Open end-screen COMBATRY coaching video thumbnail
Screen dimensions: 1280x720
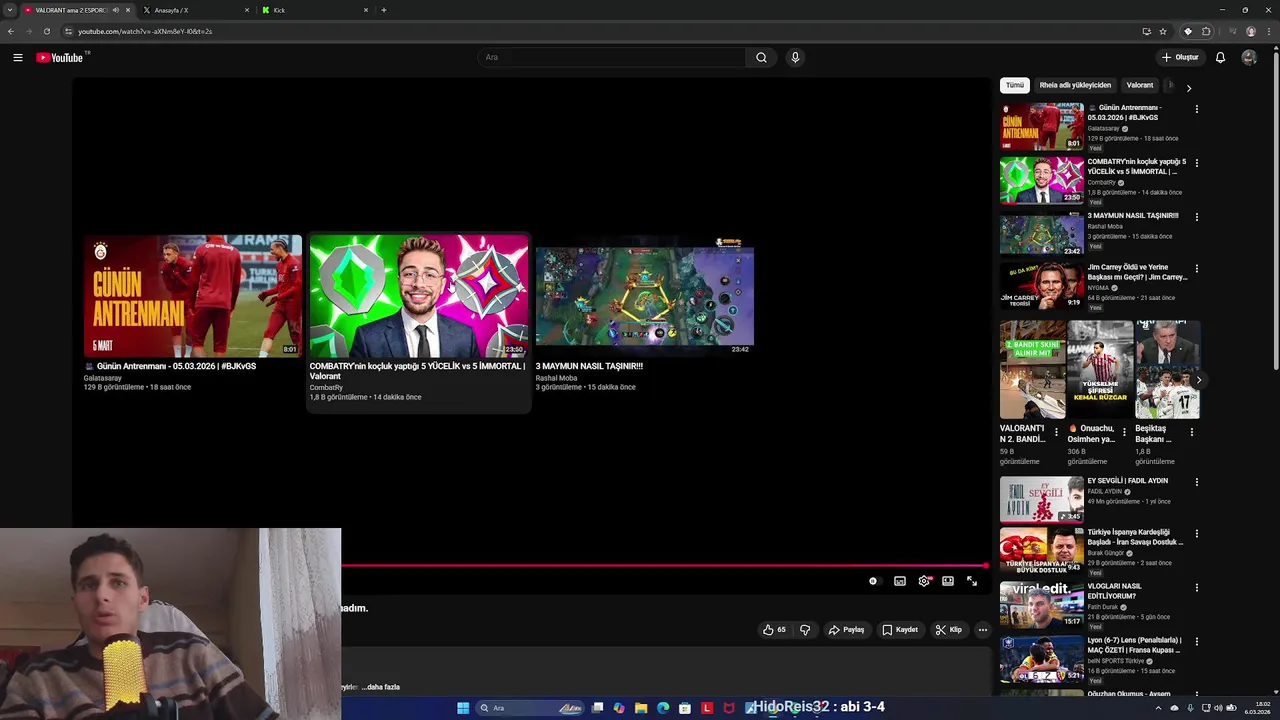[419, 296]
